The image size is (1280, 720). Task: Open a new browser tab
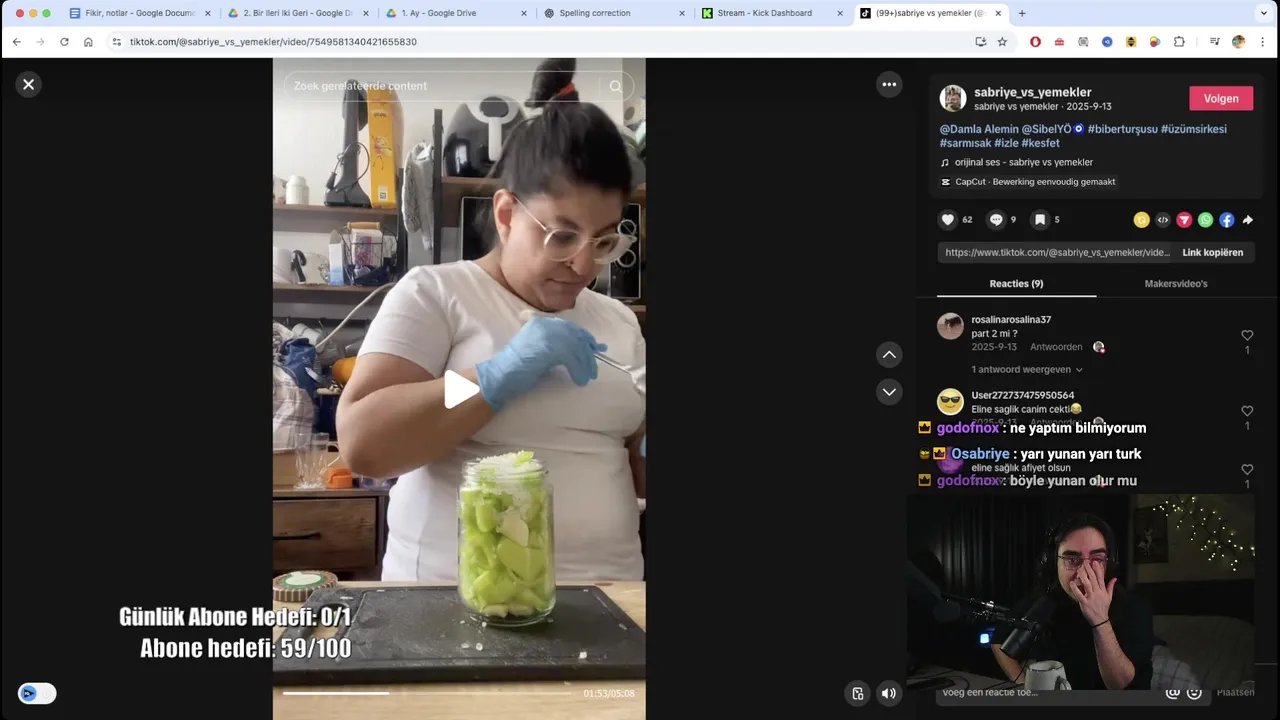1021,13
